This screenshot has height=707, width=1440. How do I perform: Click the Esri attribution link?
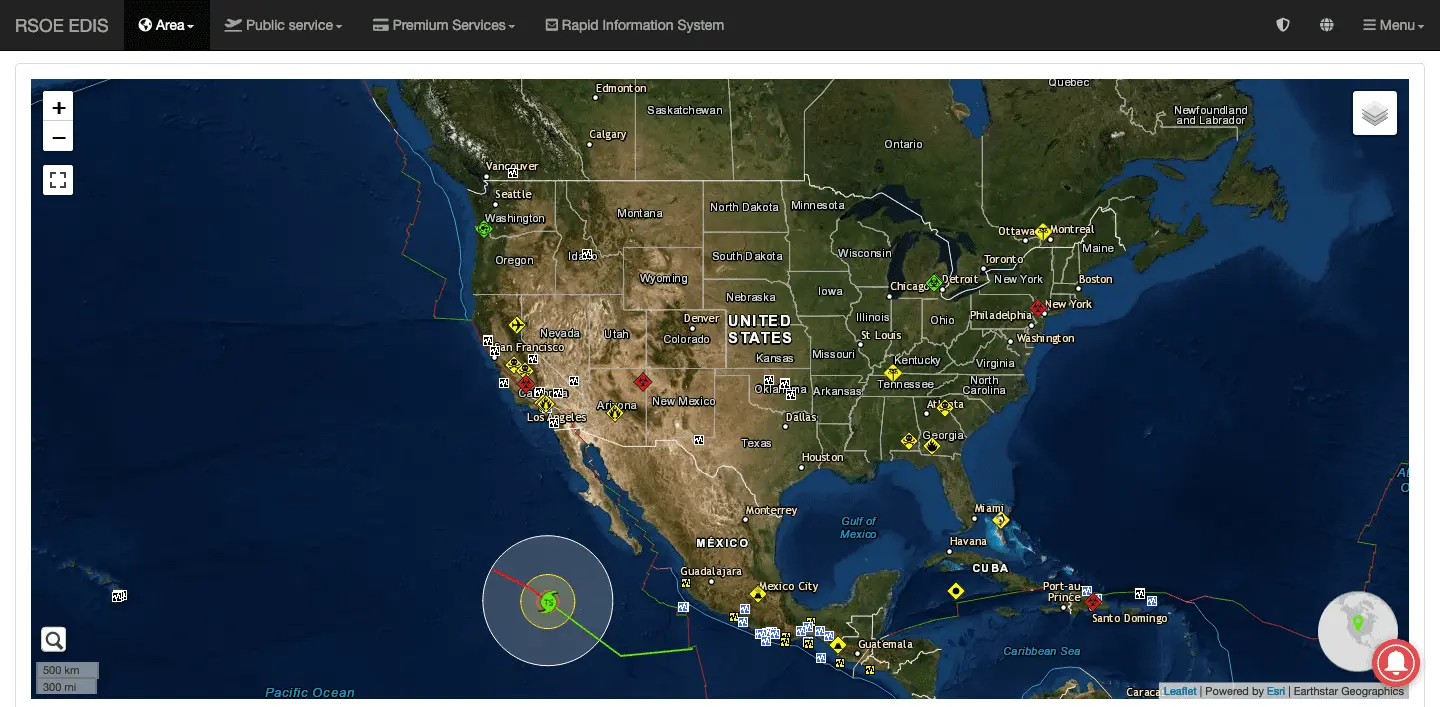(x=1276, y=691)
